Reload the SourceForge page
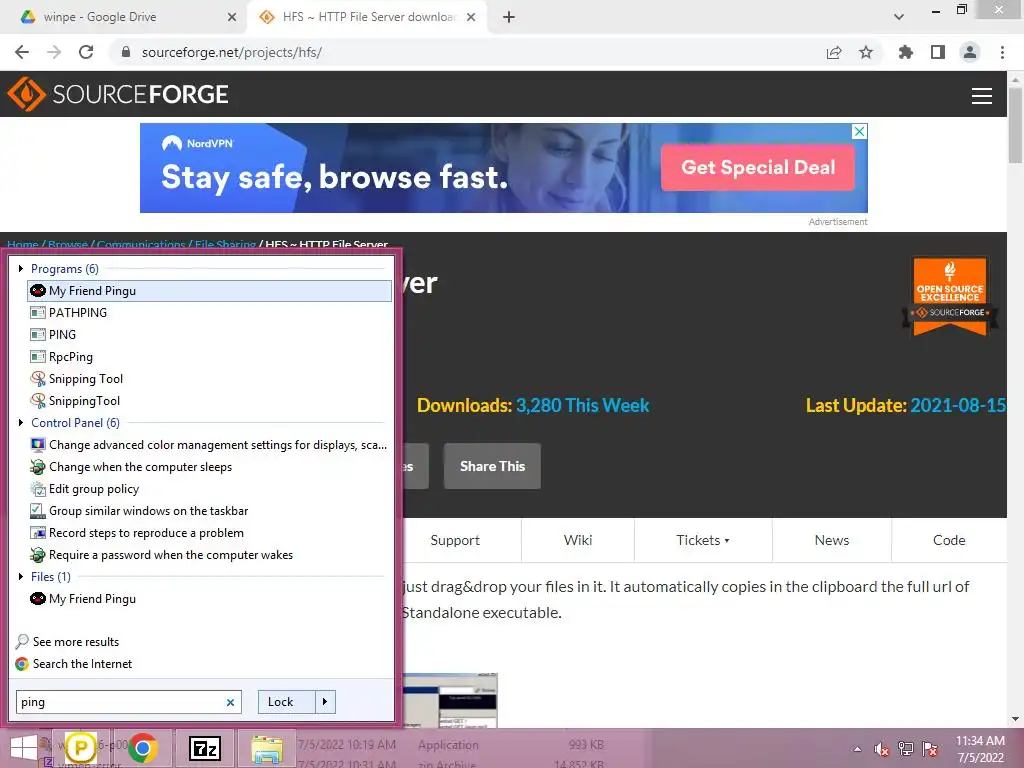 click(x=86, y=52)
